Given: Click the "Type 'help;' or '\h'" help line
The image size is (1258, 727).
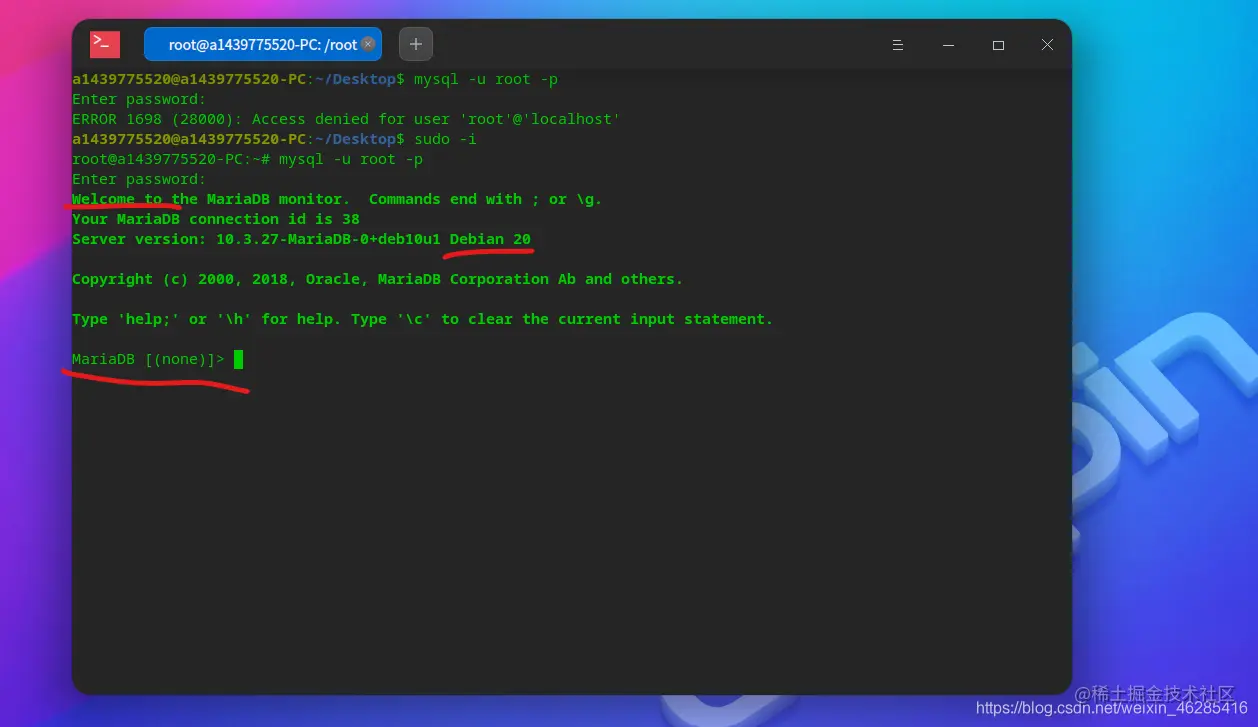Looking at the screenshot, I should point(422,319).
